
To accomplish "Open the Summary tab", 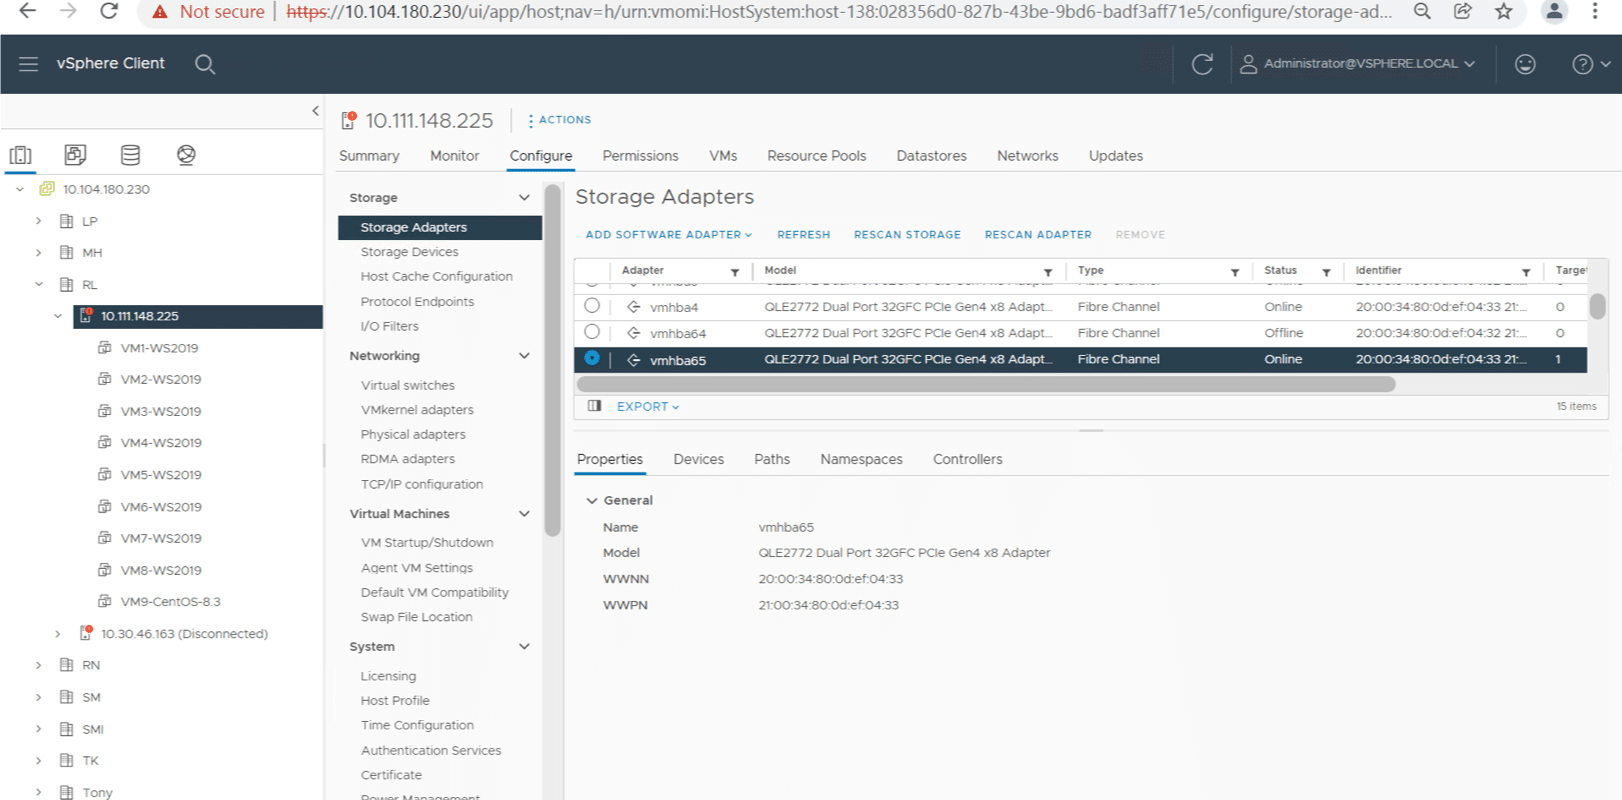I will (x=369, y=156).
